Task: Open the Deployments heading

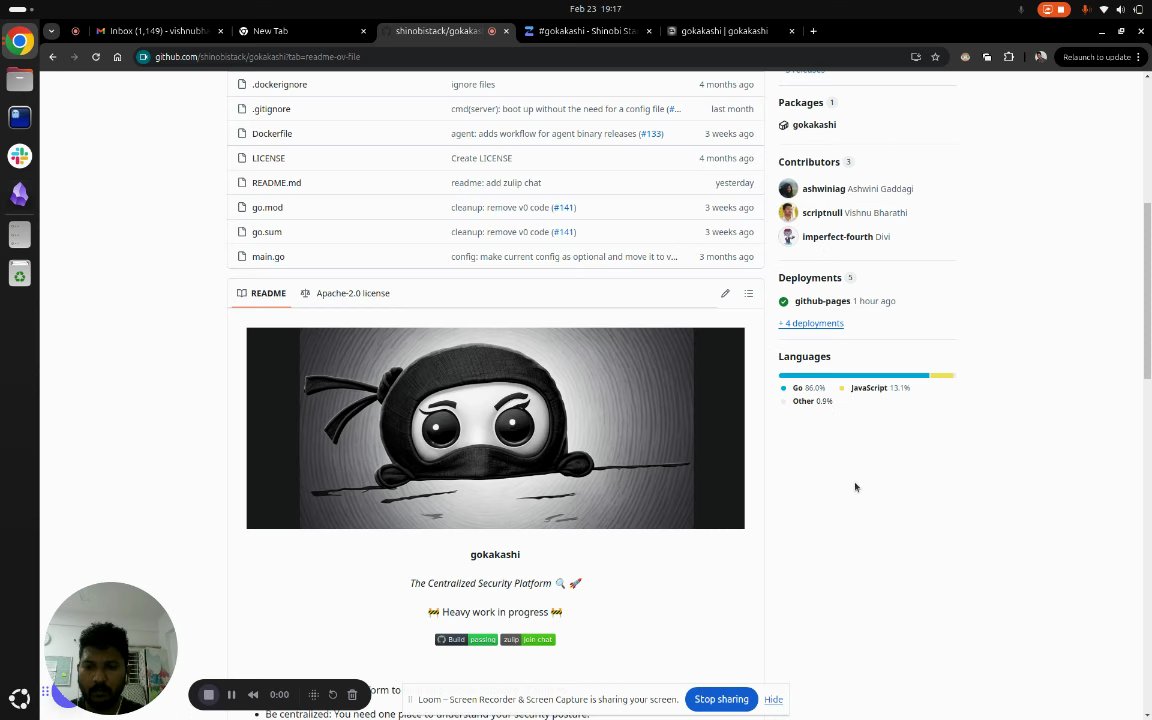Action: point(810,278)
